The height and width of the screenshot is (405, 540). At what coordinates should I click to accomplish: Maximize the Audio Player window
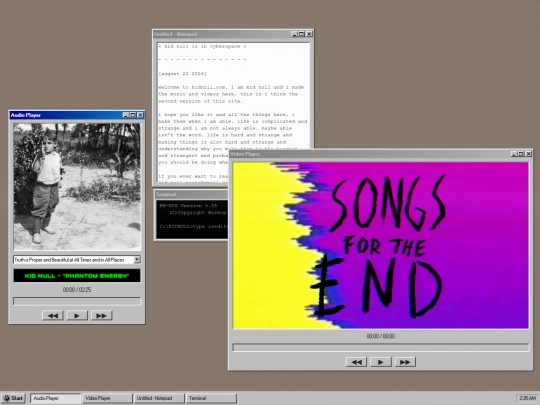pos(133,115)
